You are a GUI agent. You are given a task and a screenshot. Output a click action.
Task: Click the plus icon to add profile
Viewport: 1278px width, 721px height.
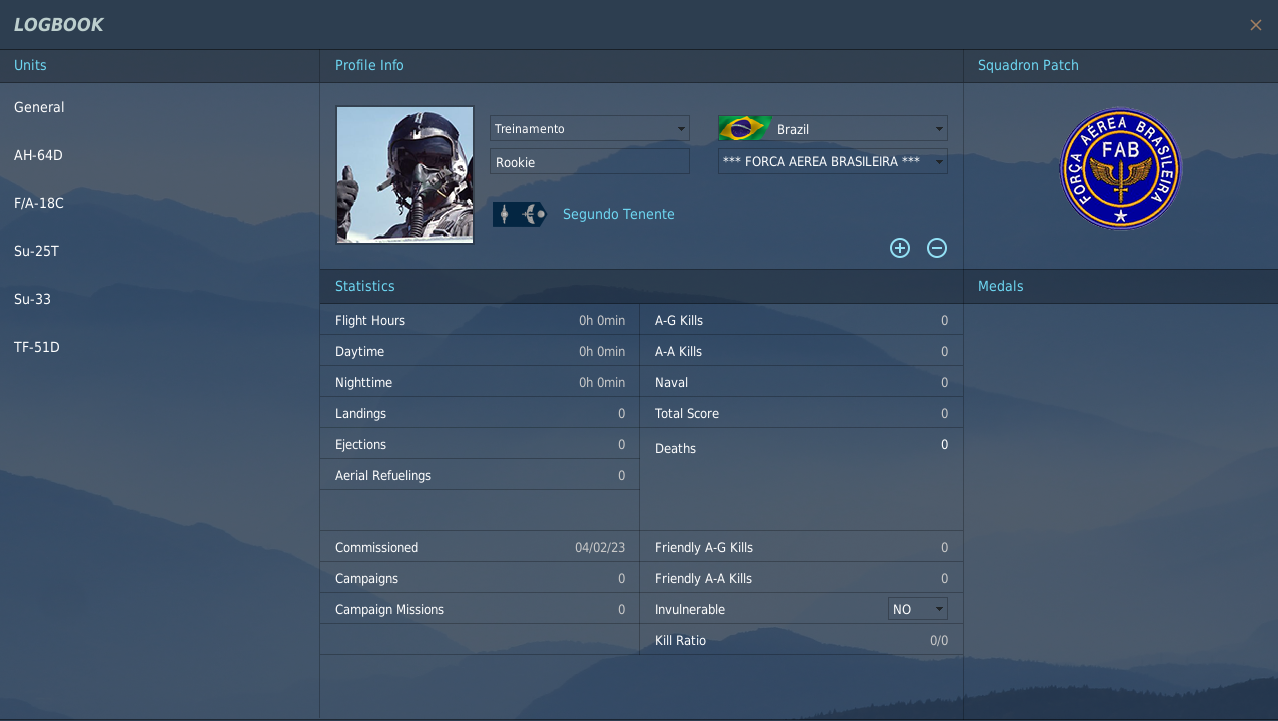[900, 248]
